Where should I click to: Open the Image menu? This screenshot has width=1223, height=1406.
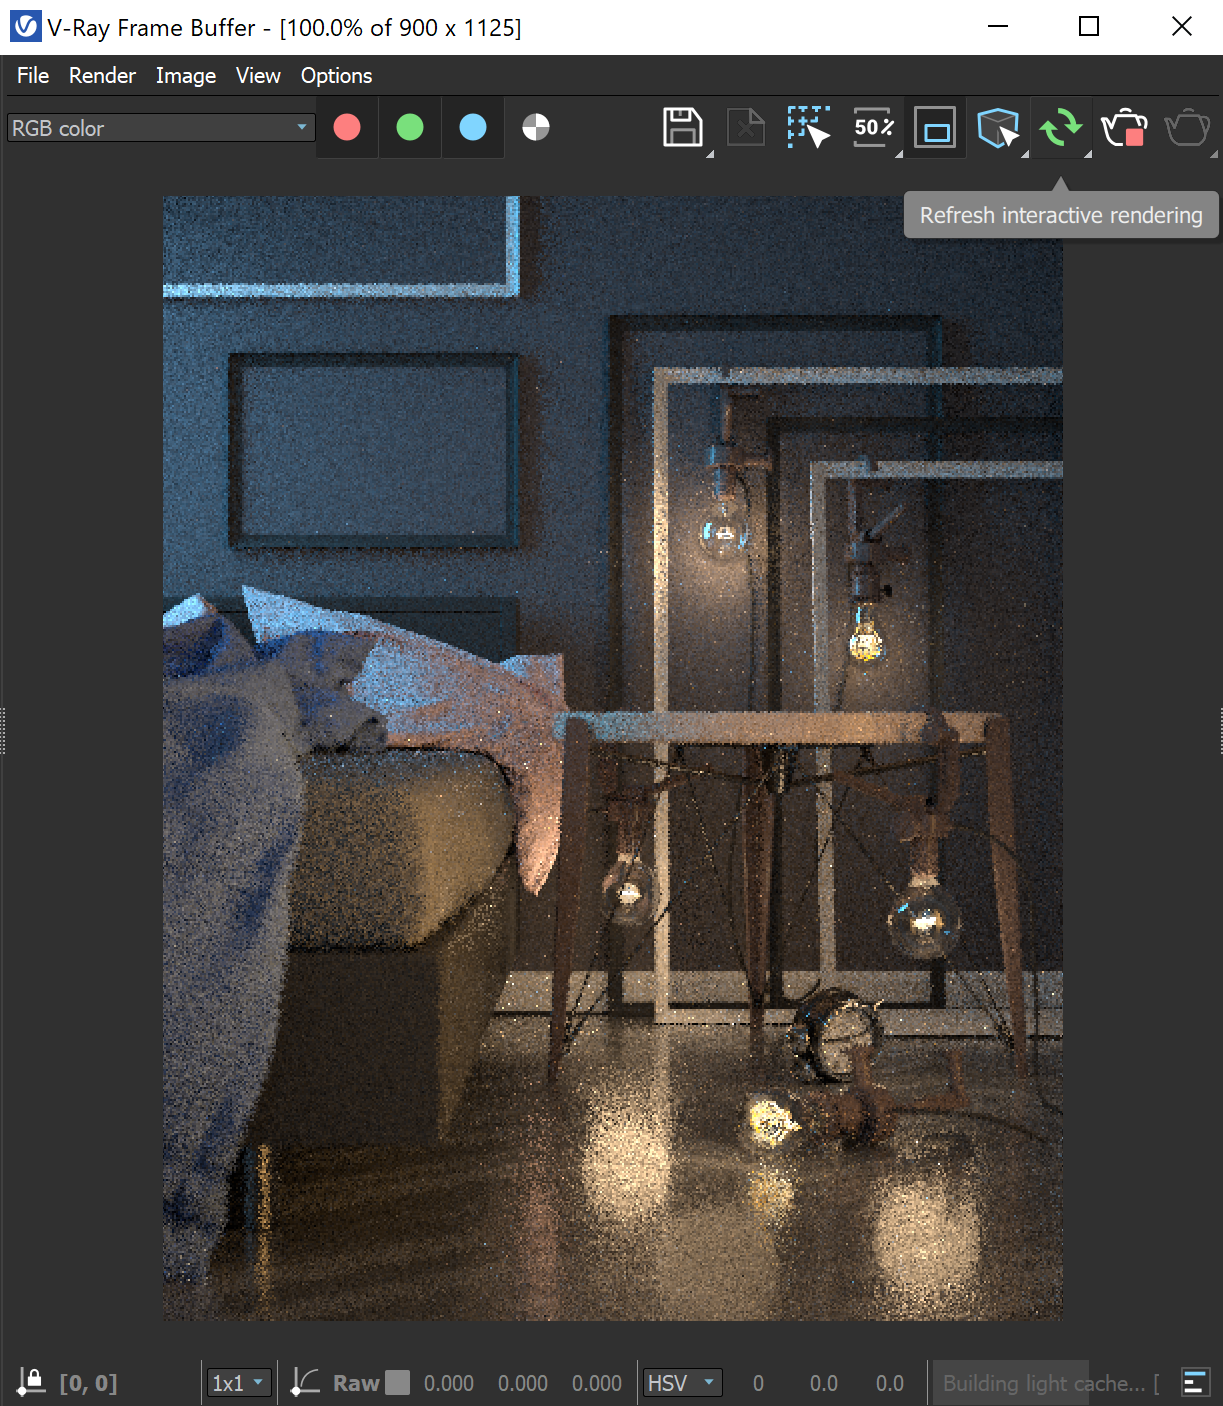click(x=185, y=75)
